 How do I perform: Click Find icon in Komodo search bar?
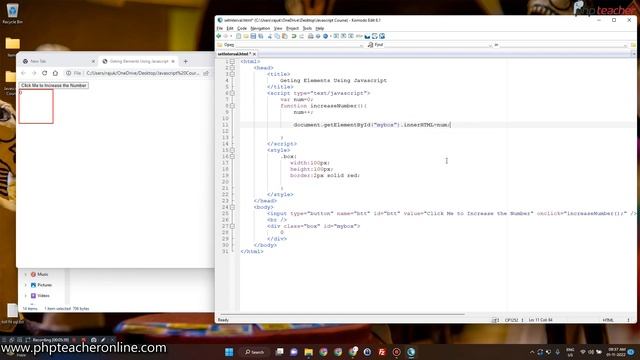point(370,45)
